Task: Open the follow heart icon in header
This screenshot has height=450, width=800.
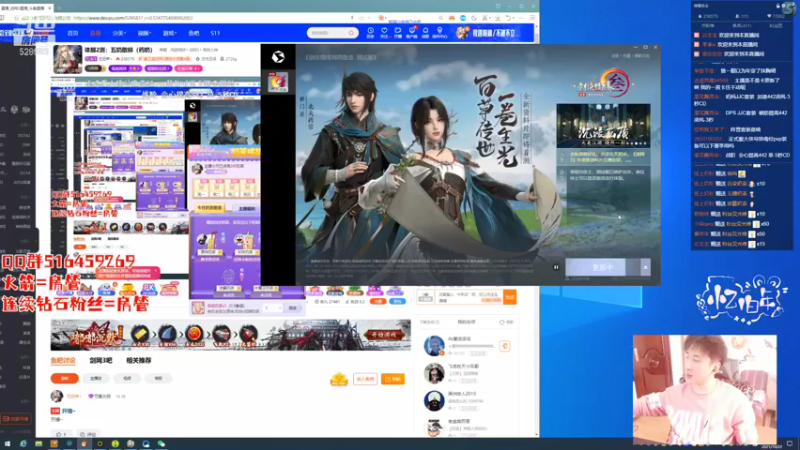Action: coord(384,33)
